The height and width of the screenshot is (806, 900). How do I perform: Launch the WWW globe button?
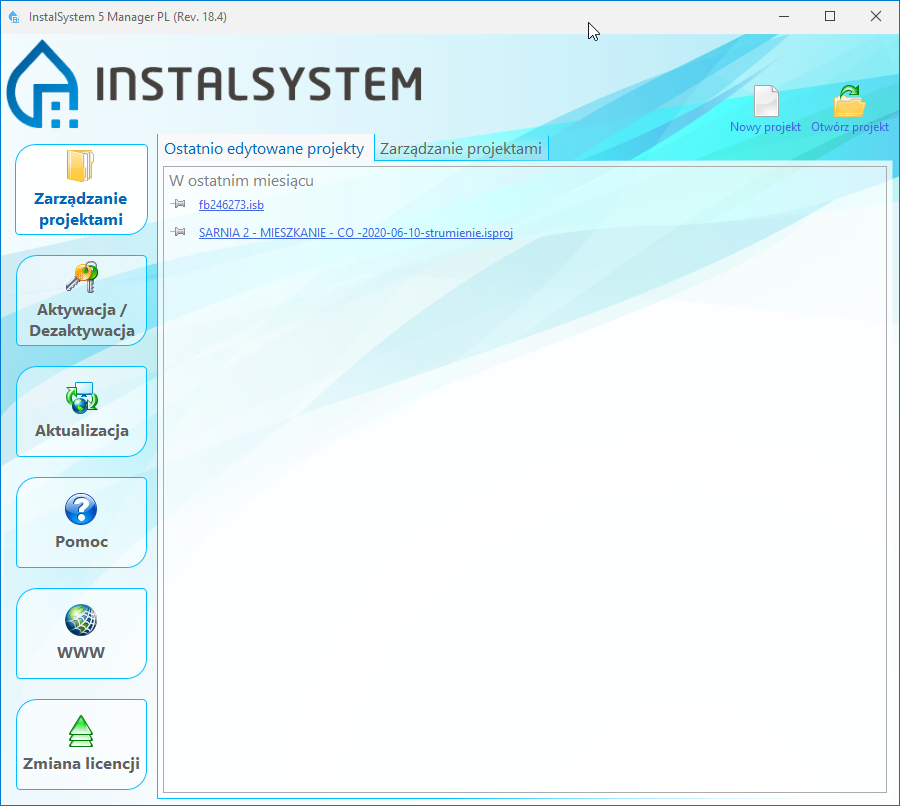[81, 633]
